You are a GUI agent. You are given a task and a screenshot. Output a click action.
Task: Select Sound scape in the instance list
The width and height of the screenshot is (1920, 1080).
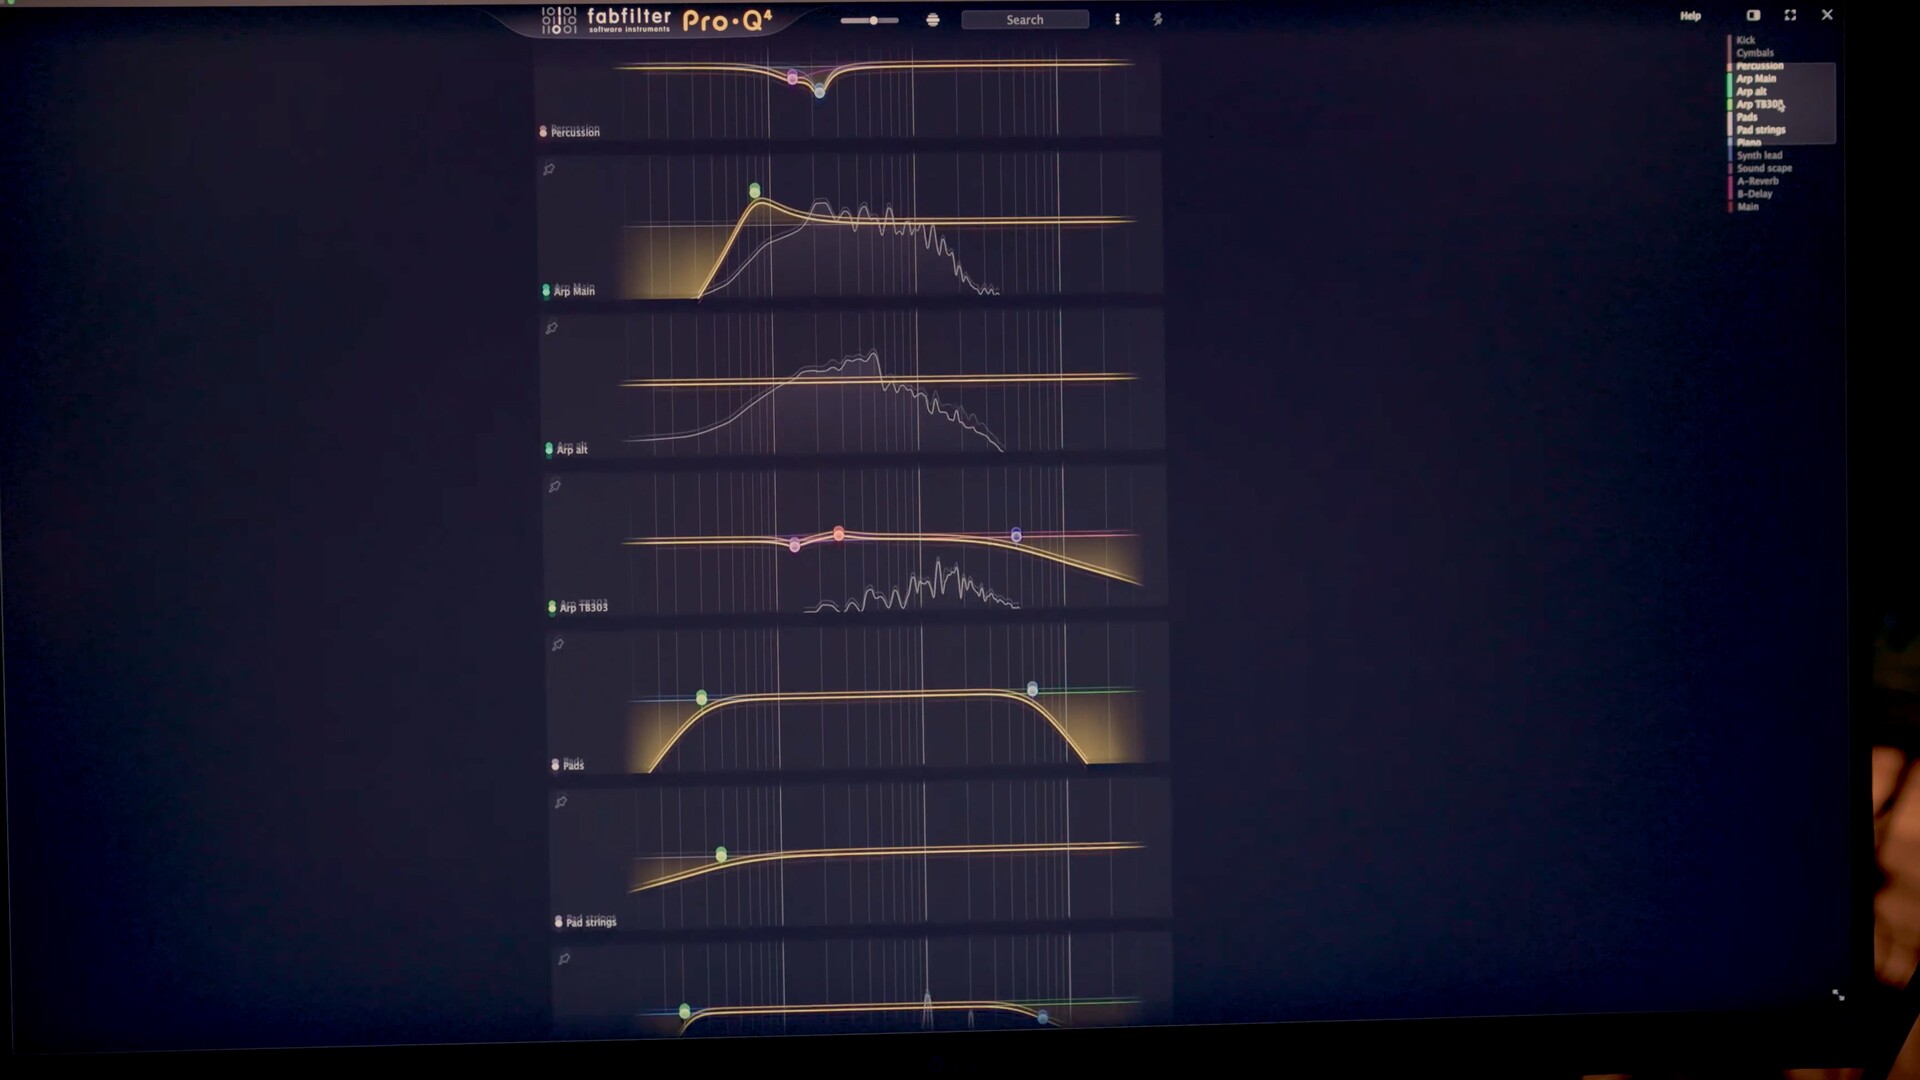click(1764, 169)
